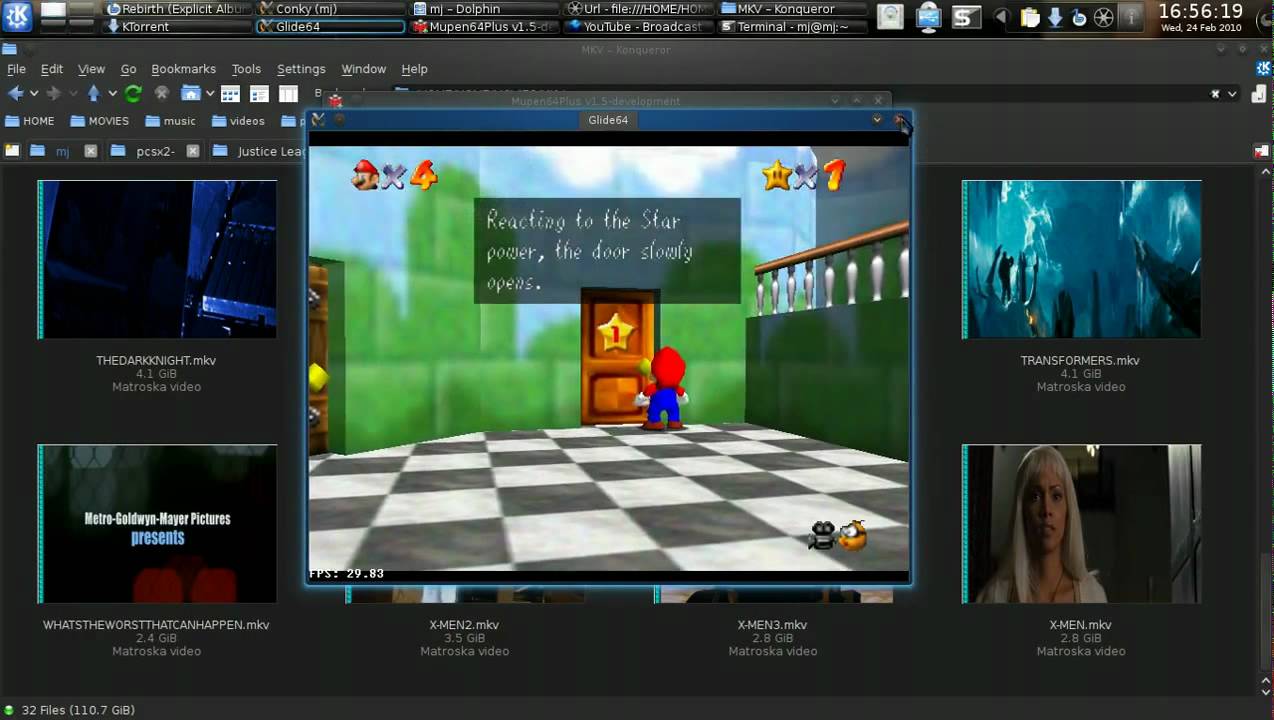Viewport: 1274px width, 720px height.
Task: Switch to Rebirth (Explicit Album) taskbar entry
Action: click(176, 9)
